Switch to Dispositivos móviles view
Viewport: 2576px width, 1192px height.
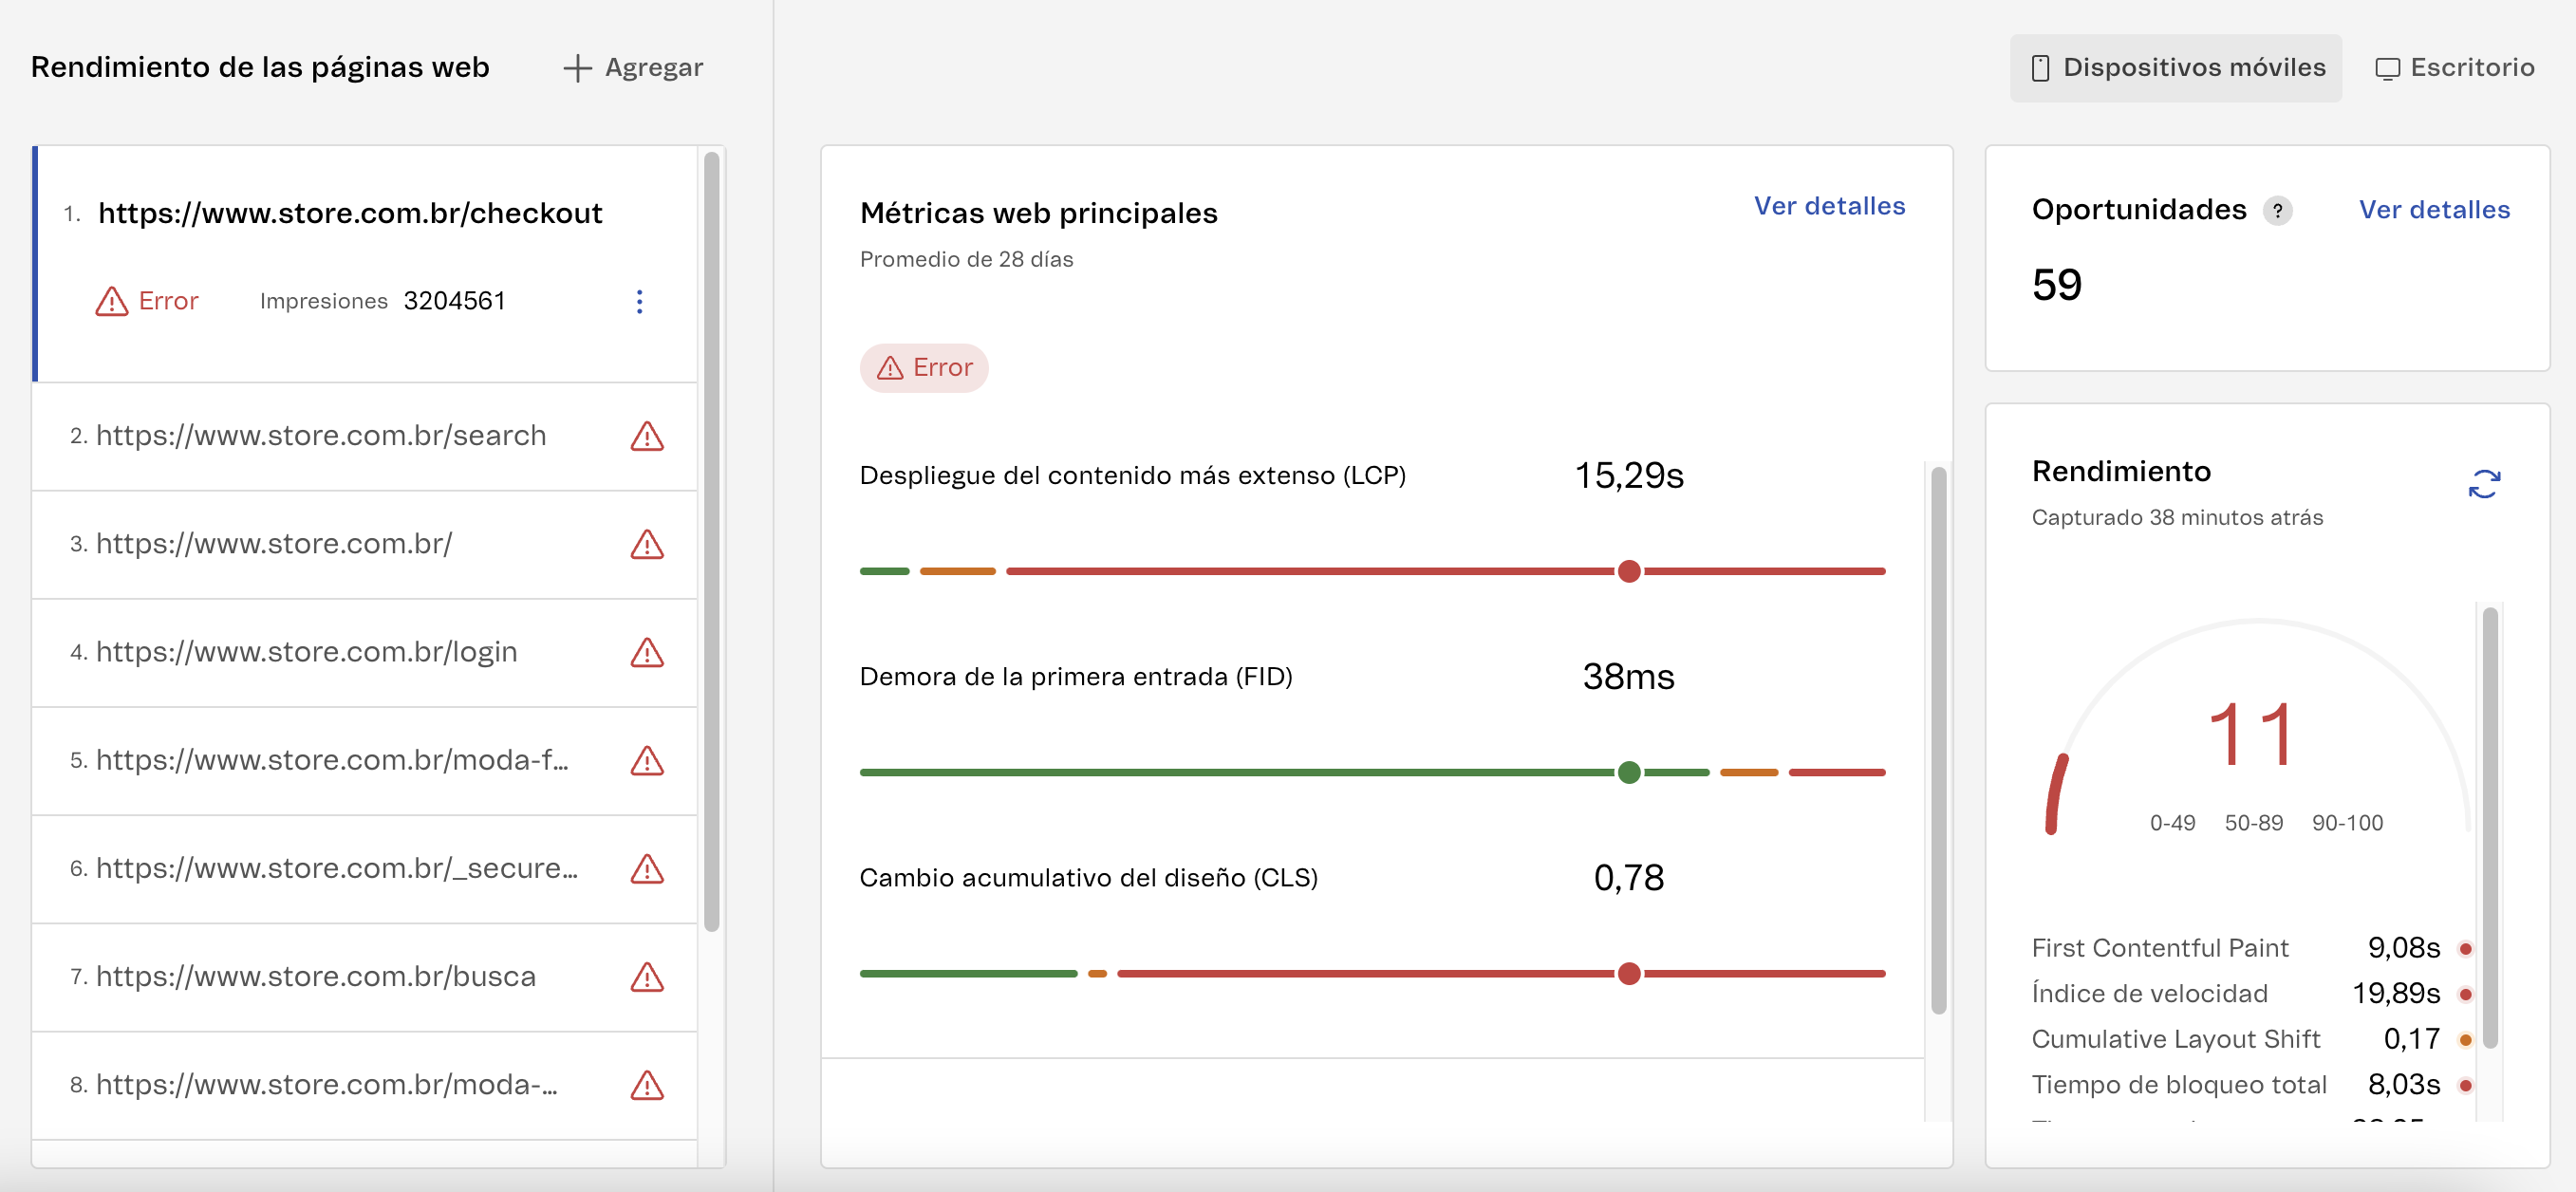tap(2176, 68)
